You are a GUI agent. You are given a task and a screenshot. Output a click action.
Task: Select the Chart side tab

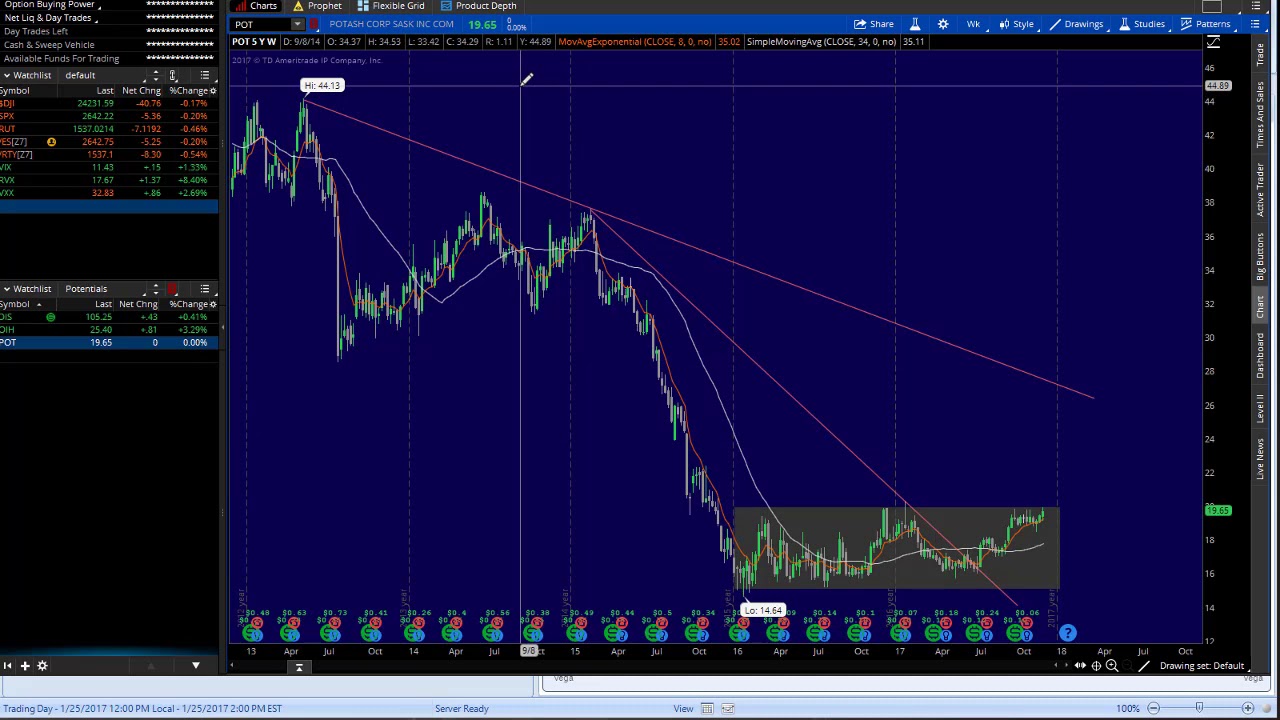tap(1260, 308)
